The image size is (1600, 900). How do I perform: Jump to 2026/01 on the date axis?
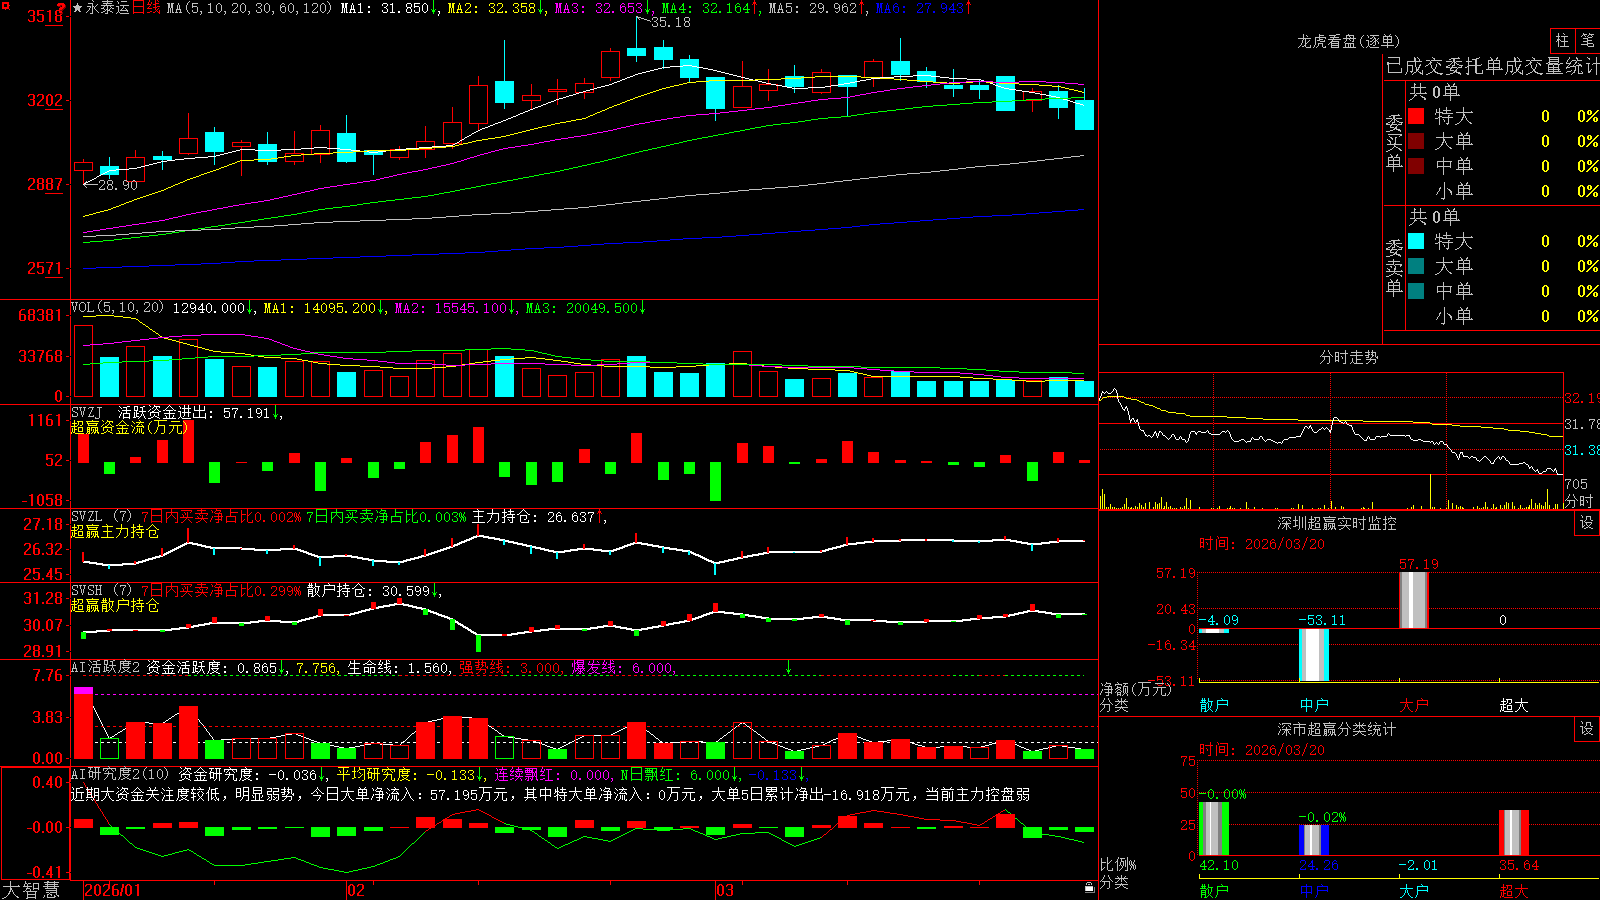click(x=113, y=890)
